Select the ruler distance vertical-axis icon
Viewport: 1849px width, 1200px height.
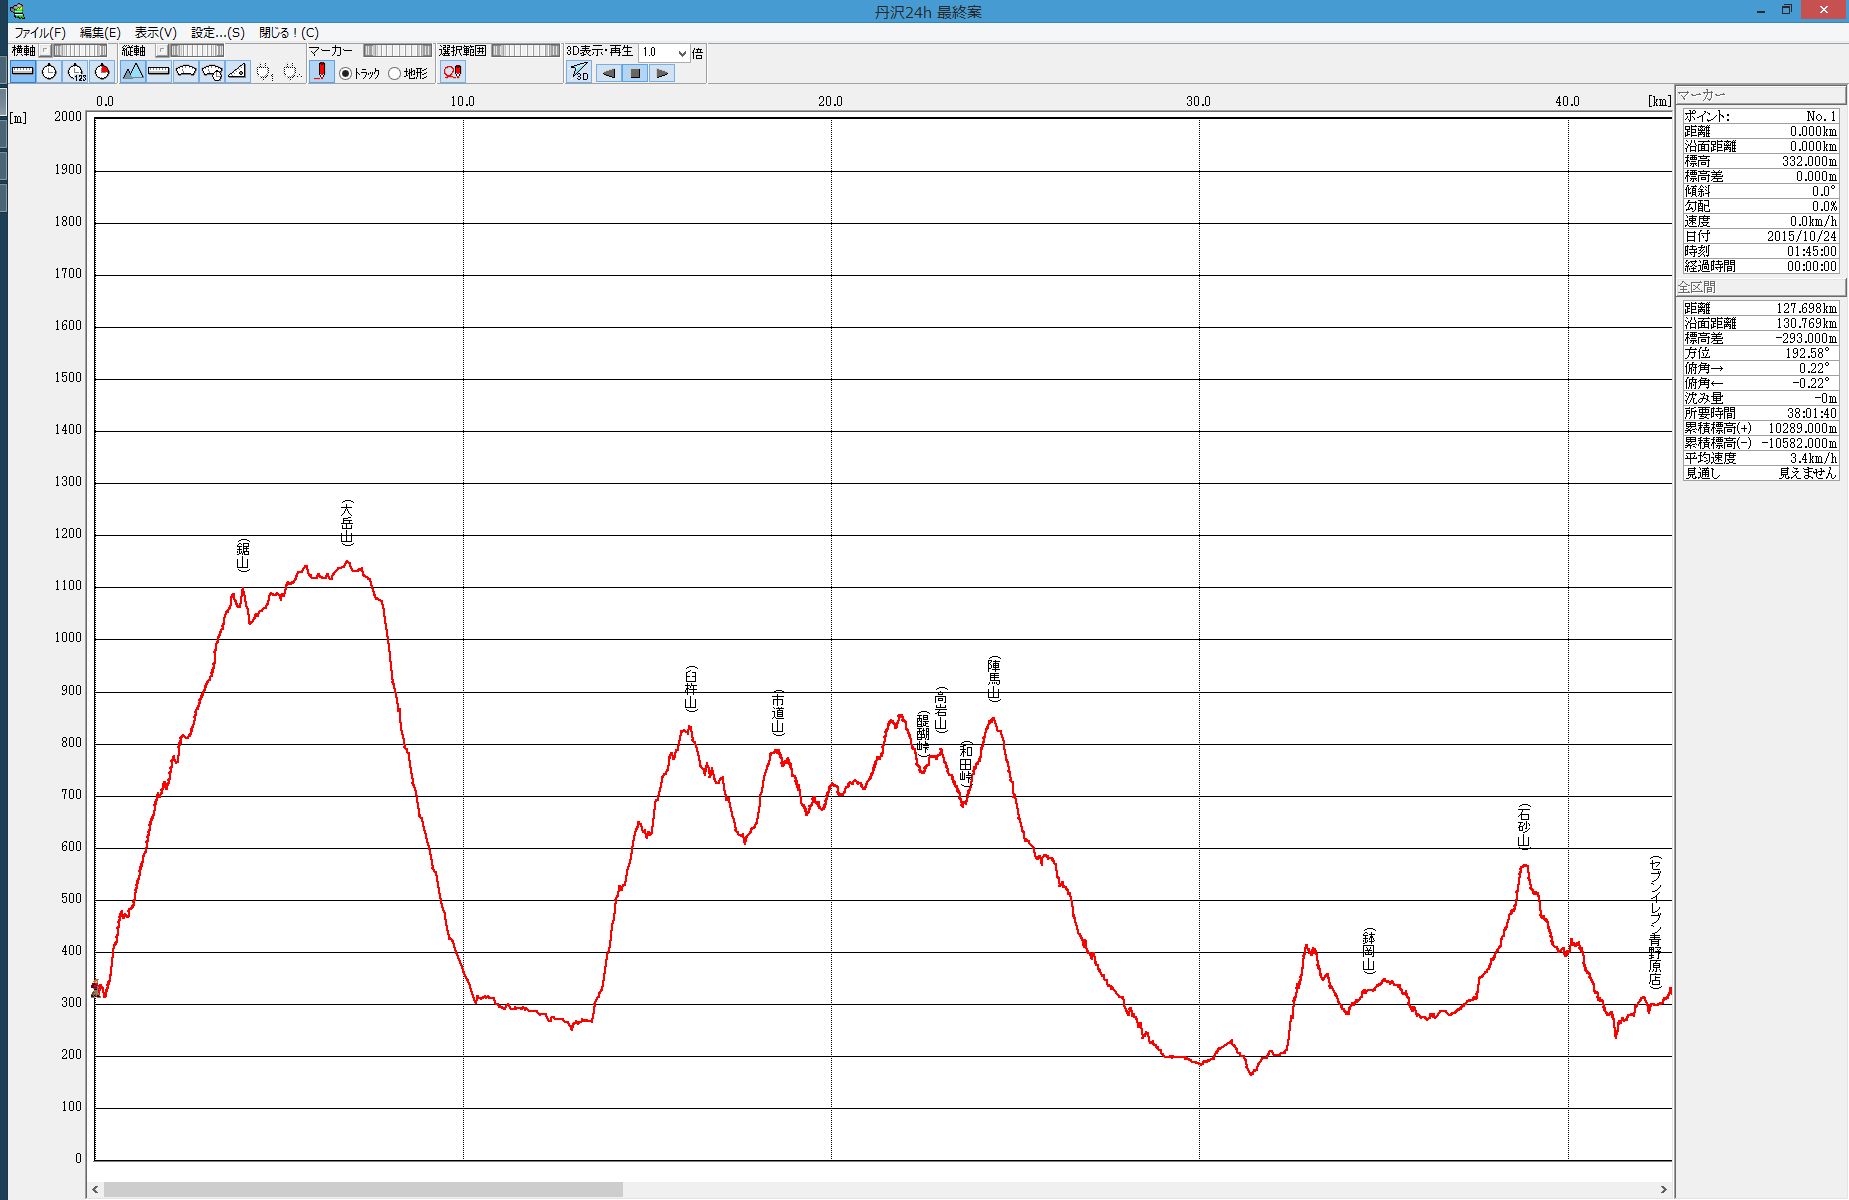click(x=159, y=72)
